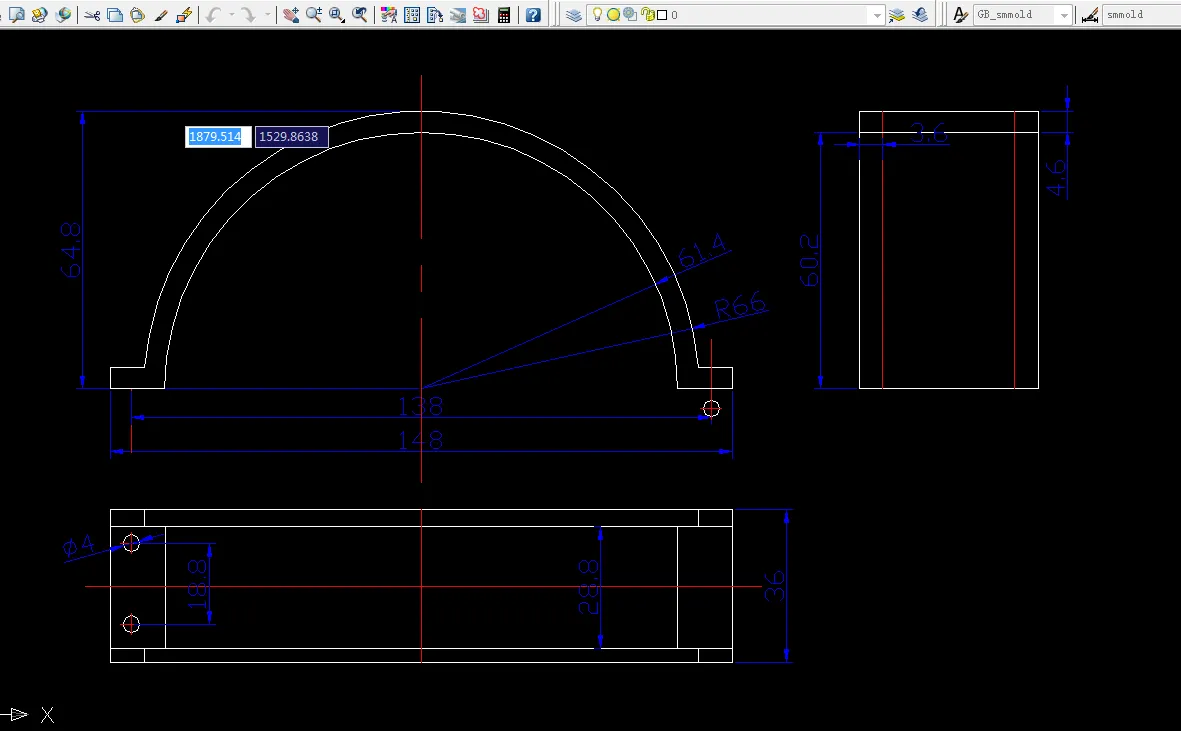Expand the GB_smmold text style dropdown

coord(1064,15)
